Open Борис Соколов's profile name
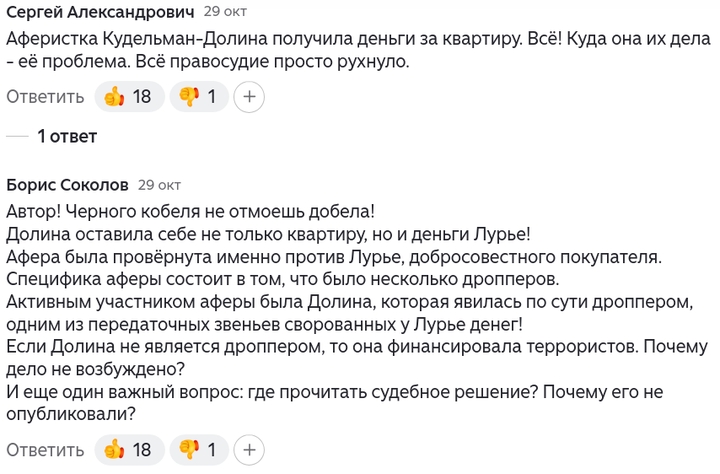 [67, 185]
